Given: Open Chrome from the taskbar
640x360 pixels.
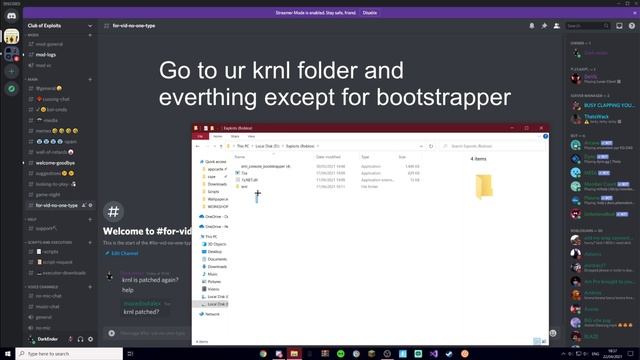Looking at the screenshot, I should 263,353.
